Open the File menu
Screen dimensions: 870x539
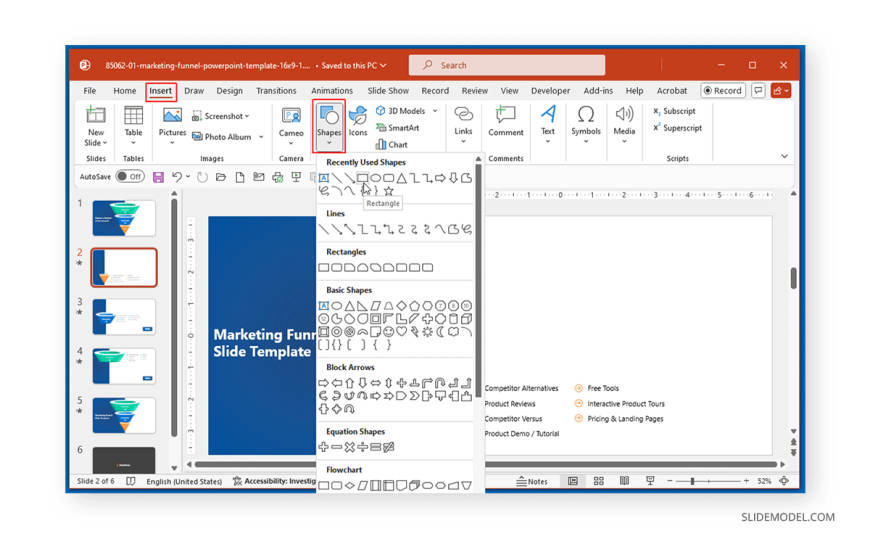click(89, 90)
